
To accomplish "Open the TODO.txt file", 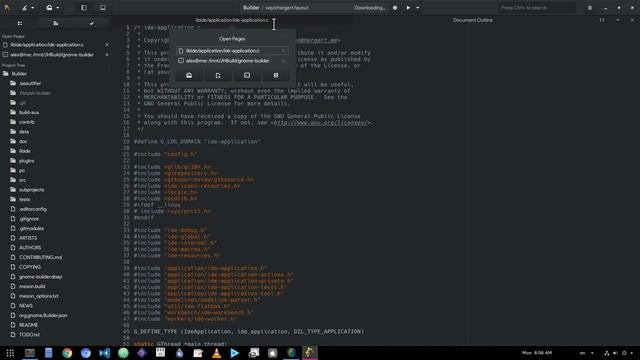I will click(29, 335).
